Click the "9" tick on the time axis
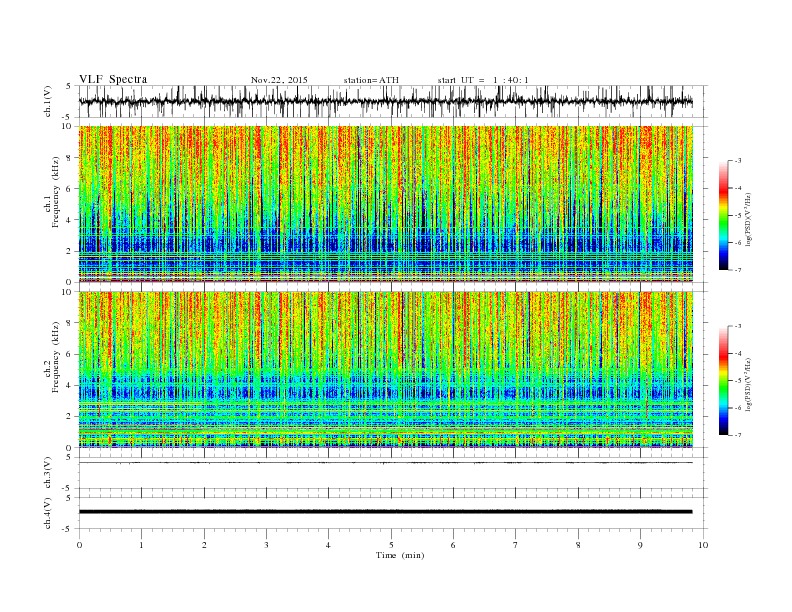 click(x=640, y=545)
